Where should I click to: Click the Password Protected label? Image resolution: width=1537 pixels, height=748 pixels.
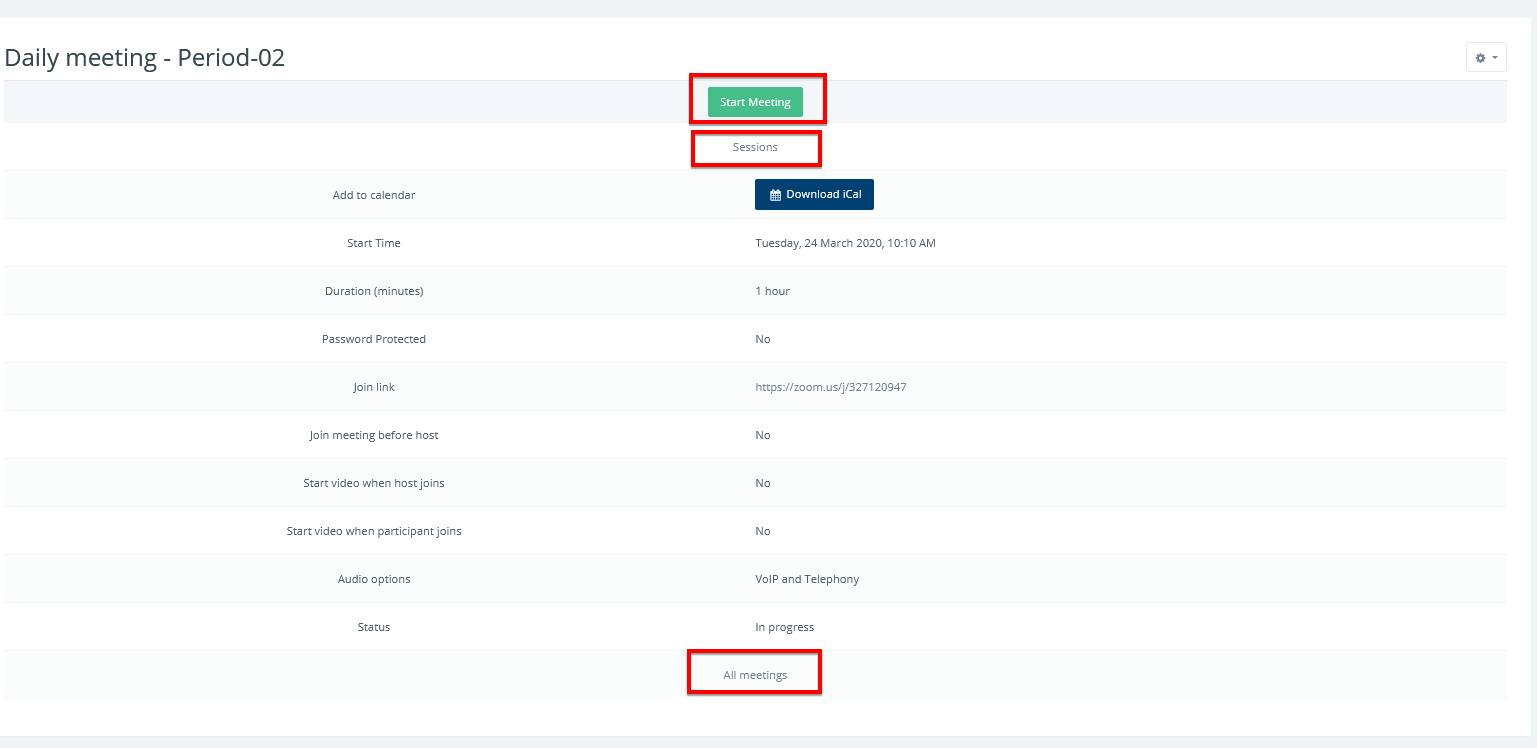[x=374, y=339]
